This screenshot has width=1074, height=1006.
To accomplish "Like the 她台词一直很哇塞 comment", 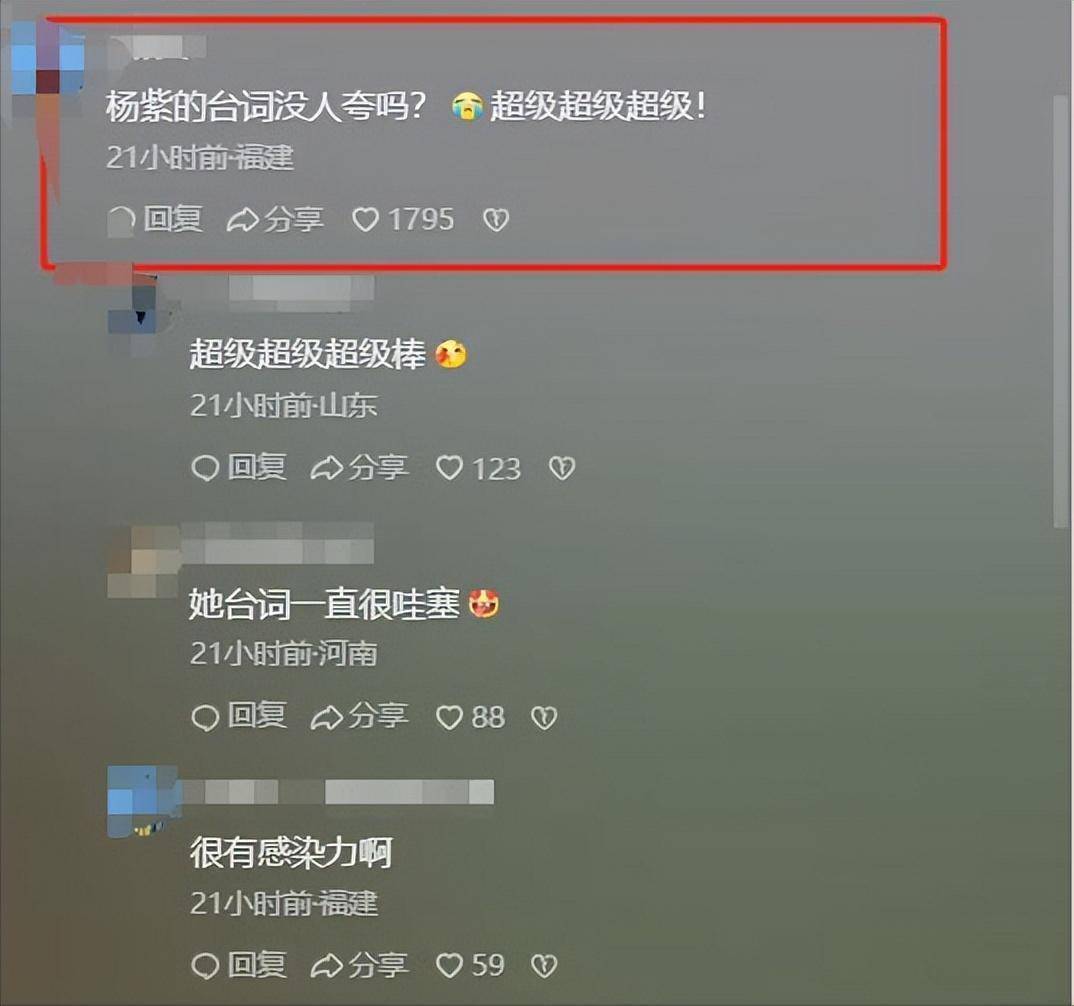I will click(471, 718).
